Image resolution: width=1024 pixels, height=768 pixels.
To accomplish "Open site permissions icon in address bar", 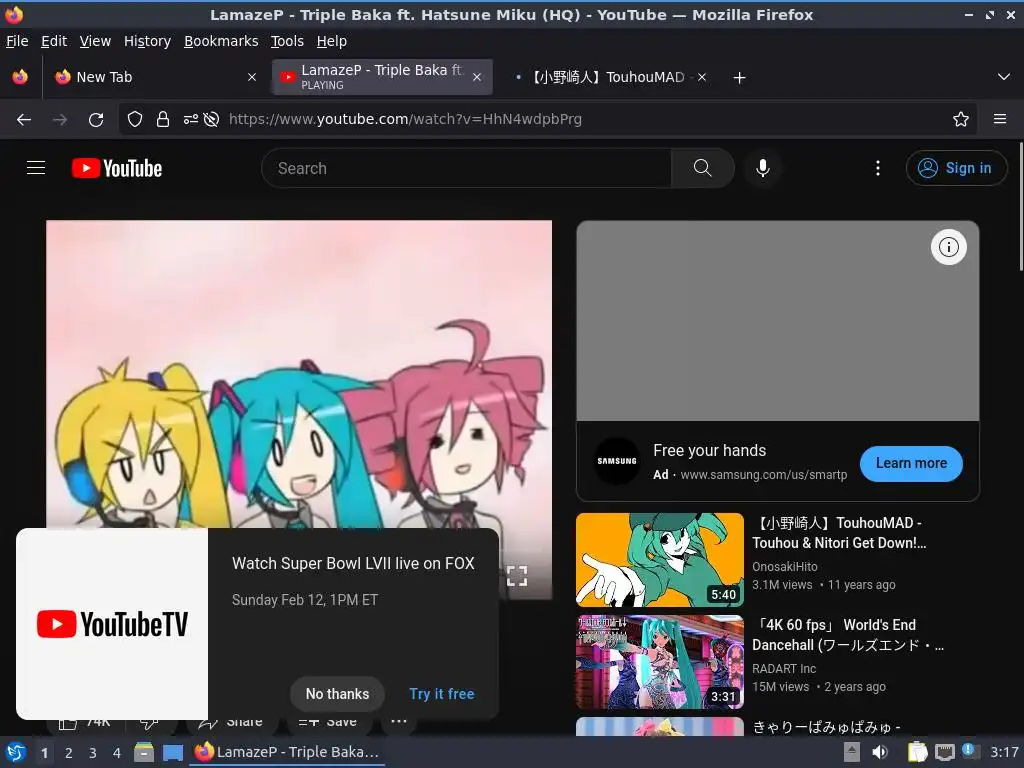I will pos(191,119).
